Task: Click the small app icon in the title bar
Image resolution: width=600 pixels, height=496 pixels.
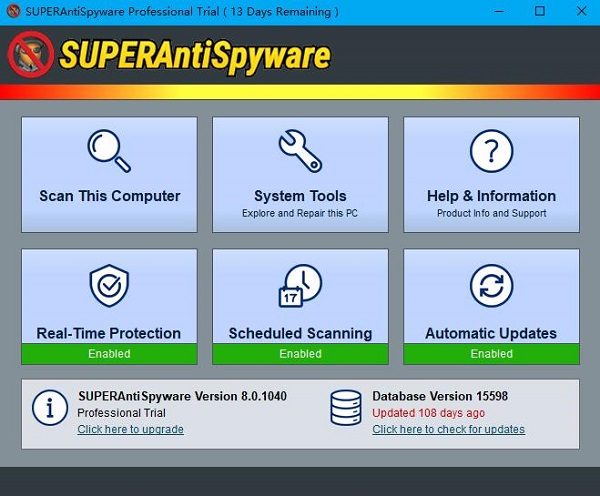Action: (13, 11)
